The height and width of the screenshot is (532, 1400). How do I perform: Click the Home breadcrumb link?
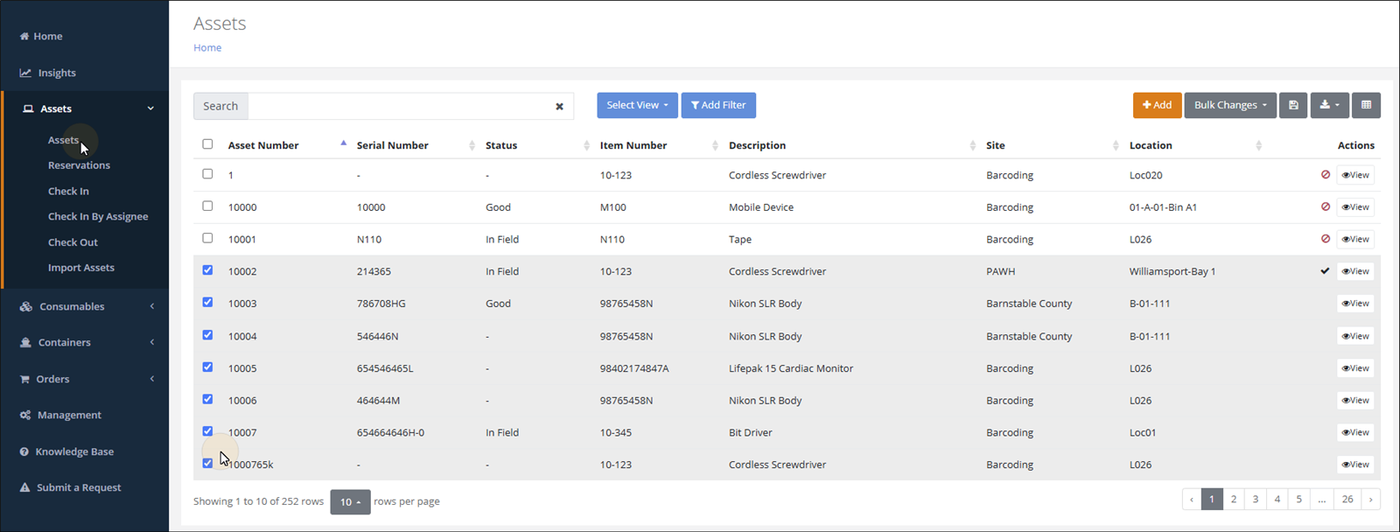pos(207,47)
